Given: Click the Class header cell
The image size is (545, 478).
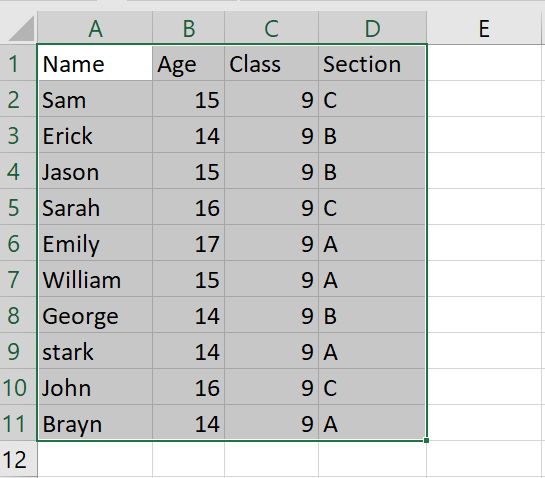Looking at the screenshot, I should click(x=271, y=64).
